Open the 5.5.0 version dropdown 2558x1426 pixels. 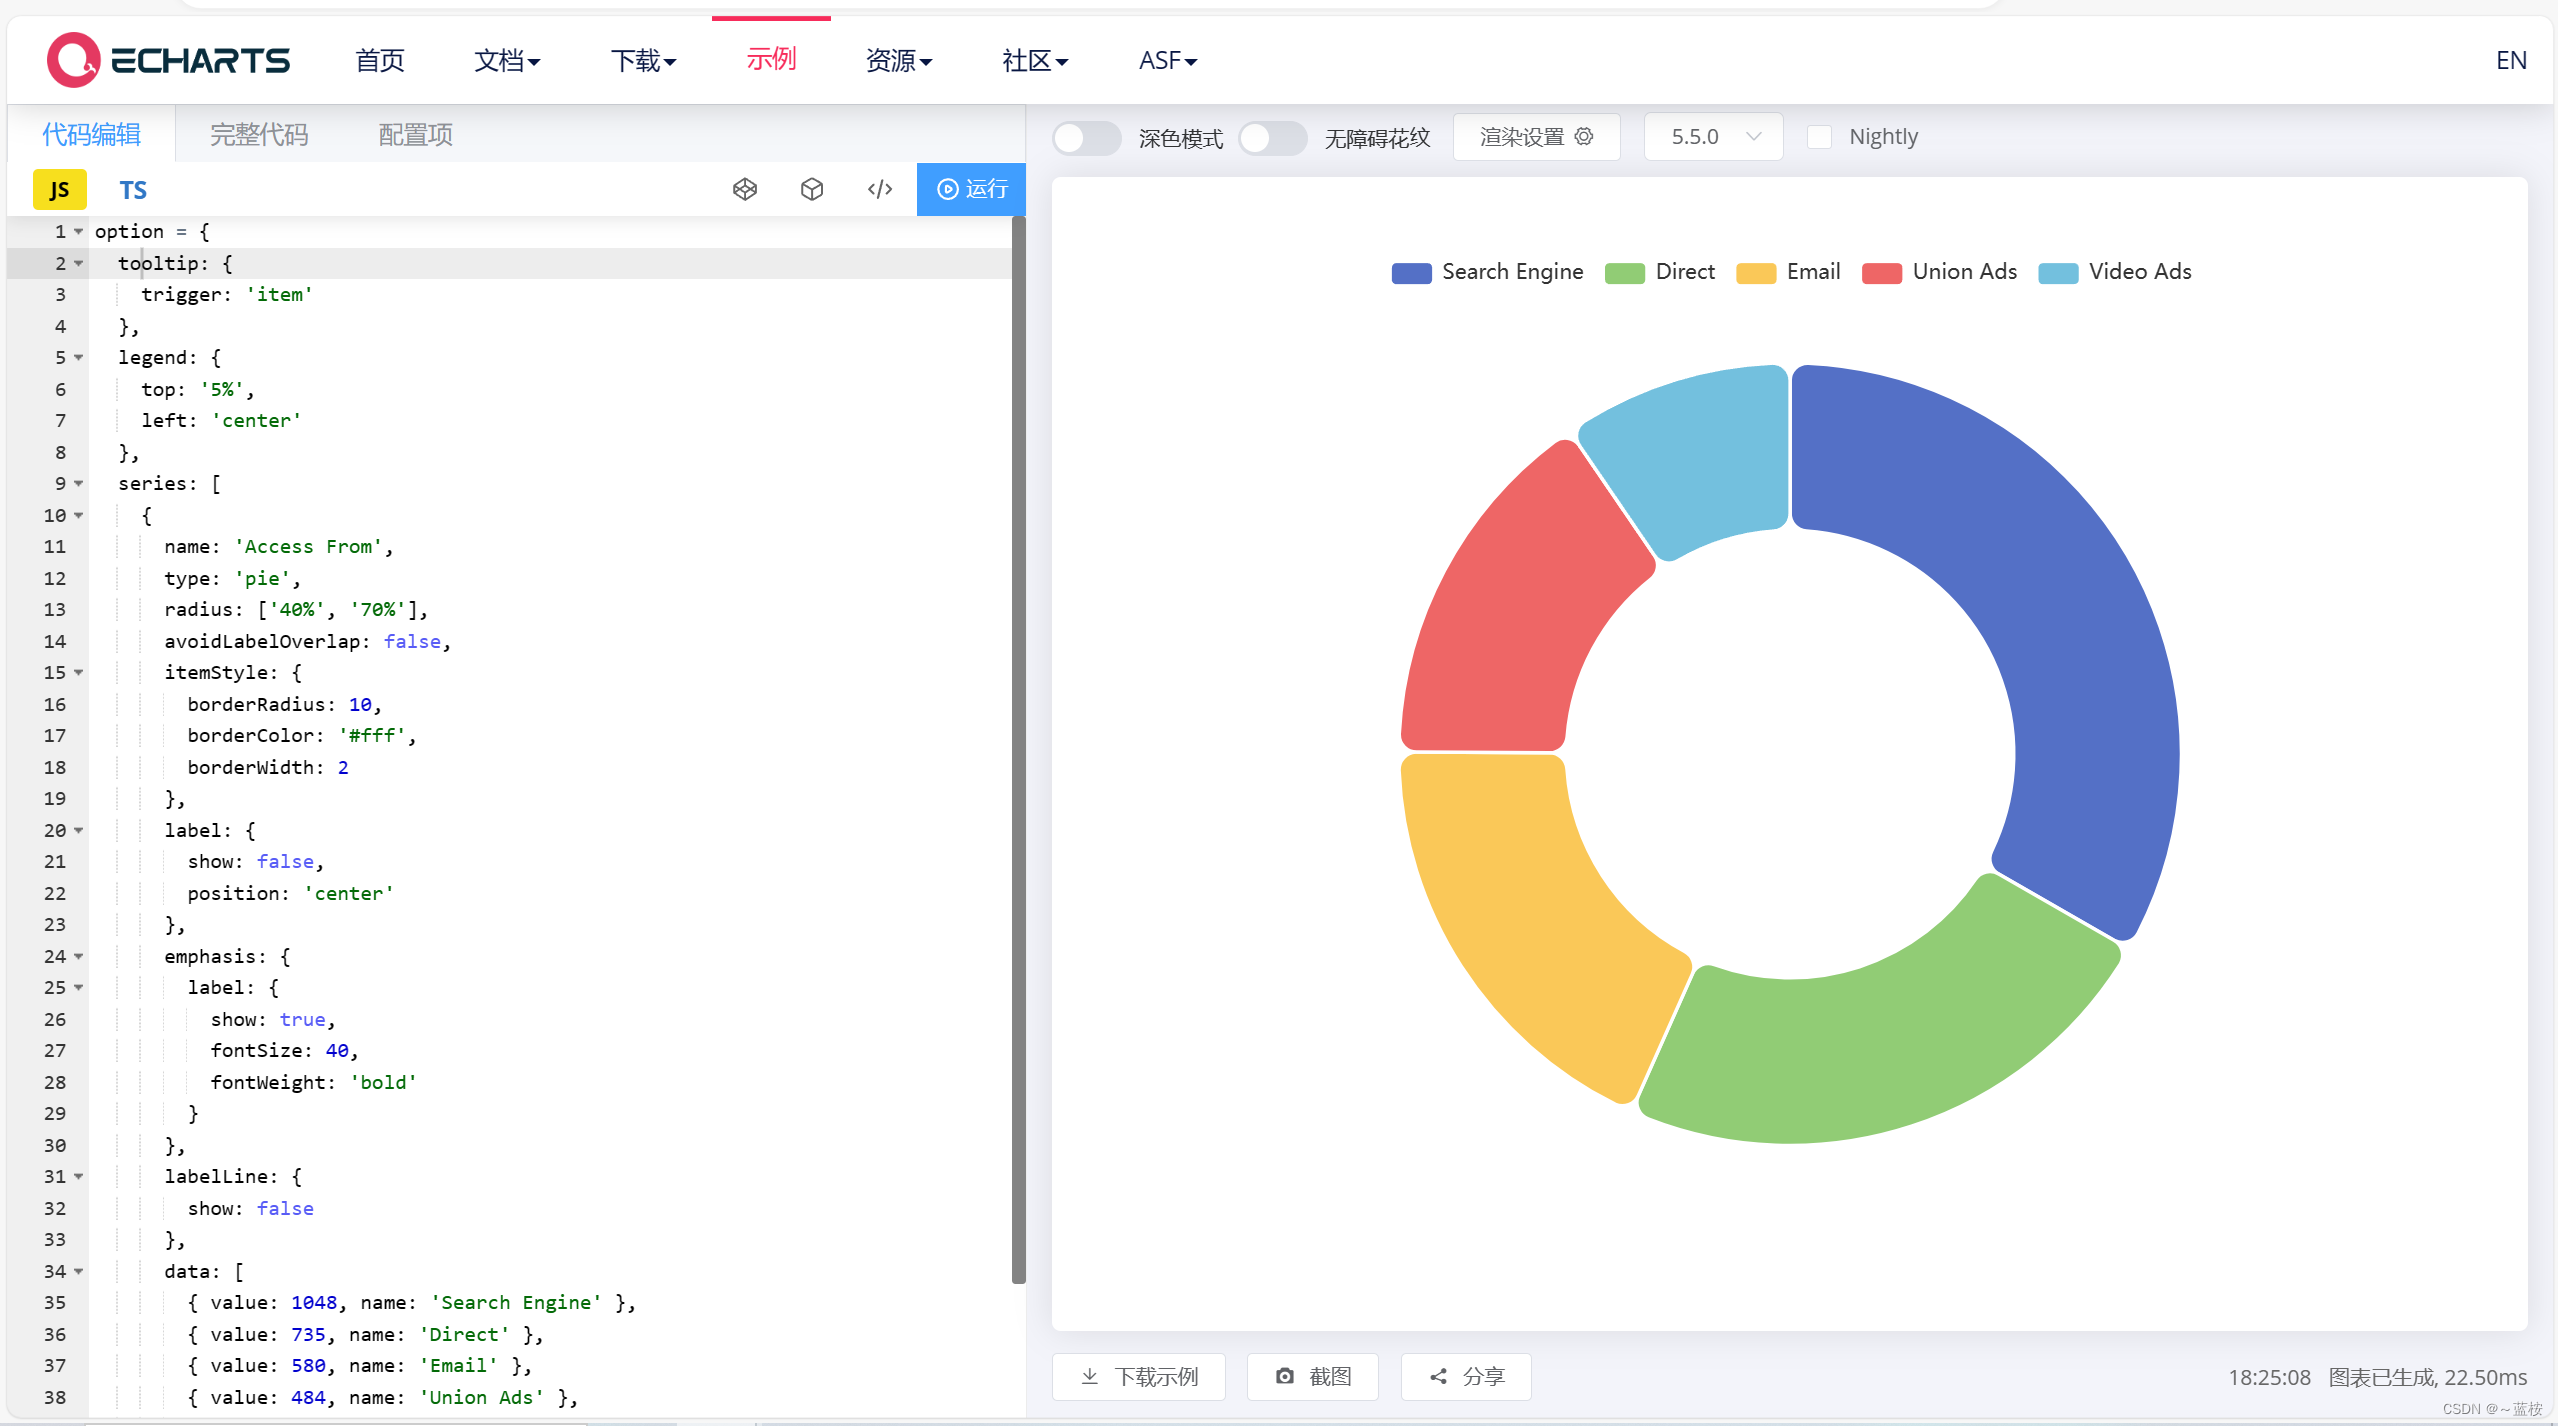[x=1711, y=136]
